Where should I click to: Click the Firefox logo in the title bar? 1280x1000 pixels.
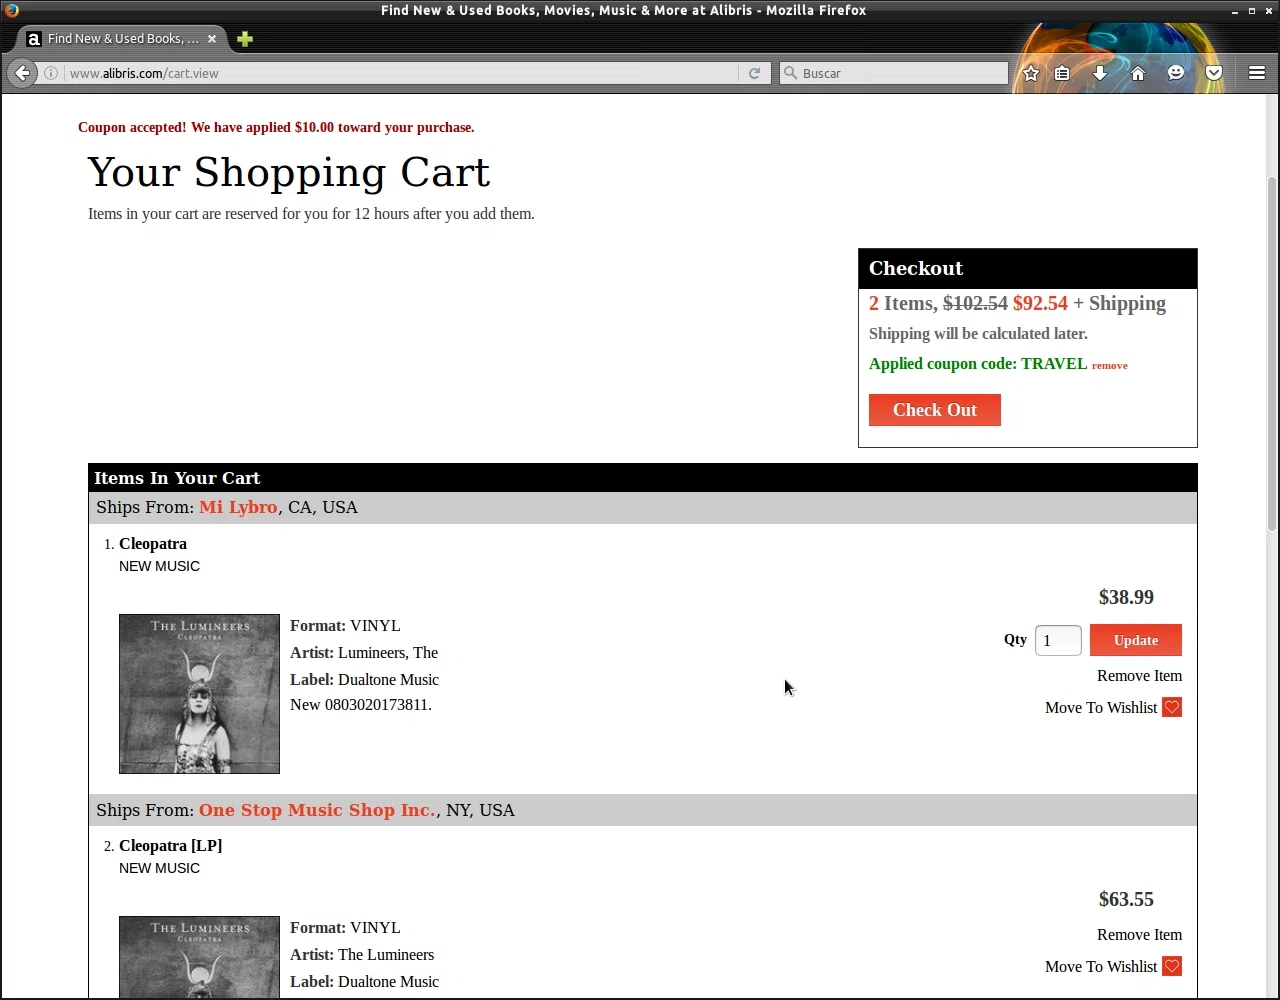coord(12,10)
